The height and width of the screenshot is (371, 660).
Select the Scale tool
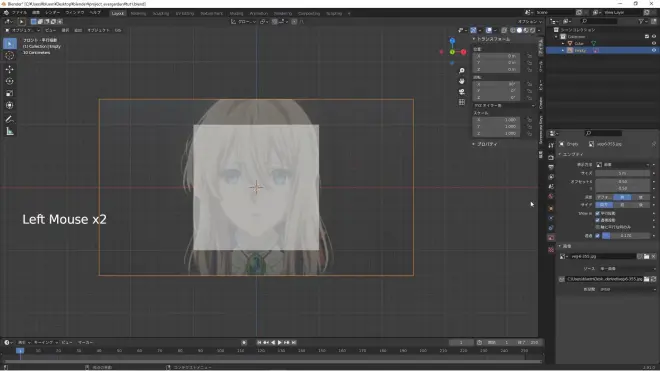10,93
